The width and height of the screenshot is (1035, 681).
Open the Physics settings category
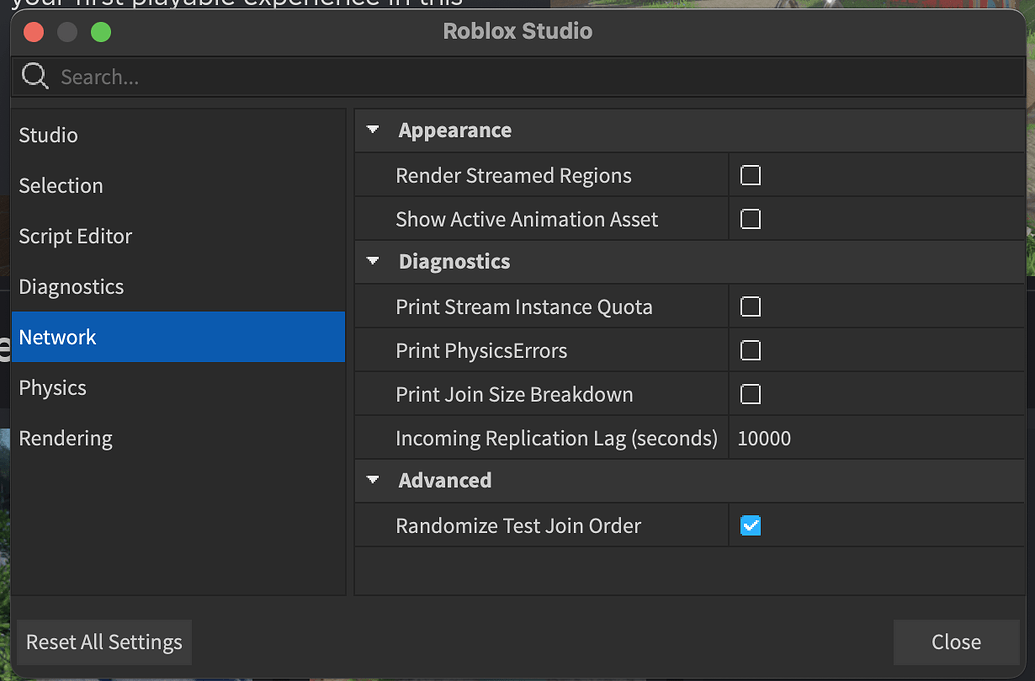pos(178,387)
